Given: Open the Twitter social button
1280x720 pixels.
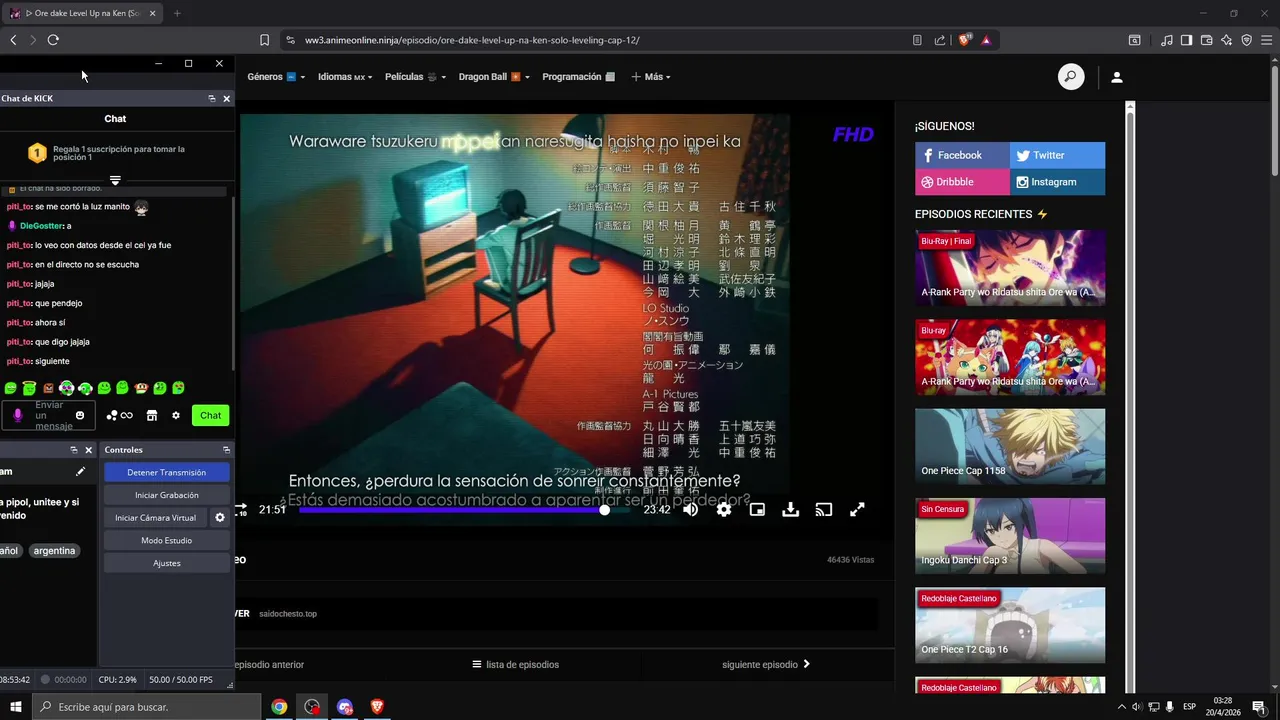Looking at the screenshot, I should point(1057,155).
